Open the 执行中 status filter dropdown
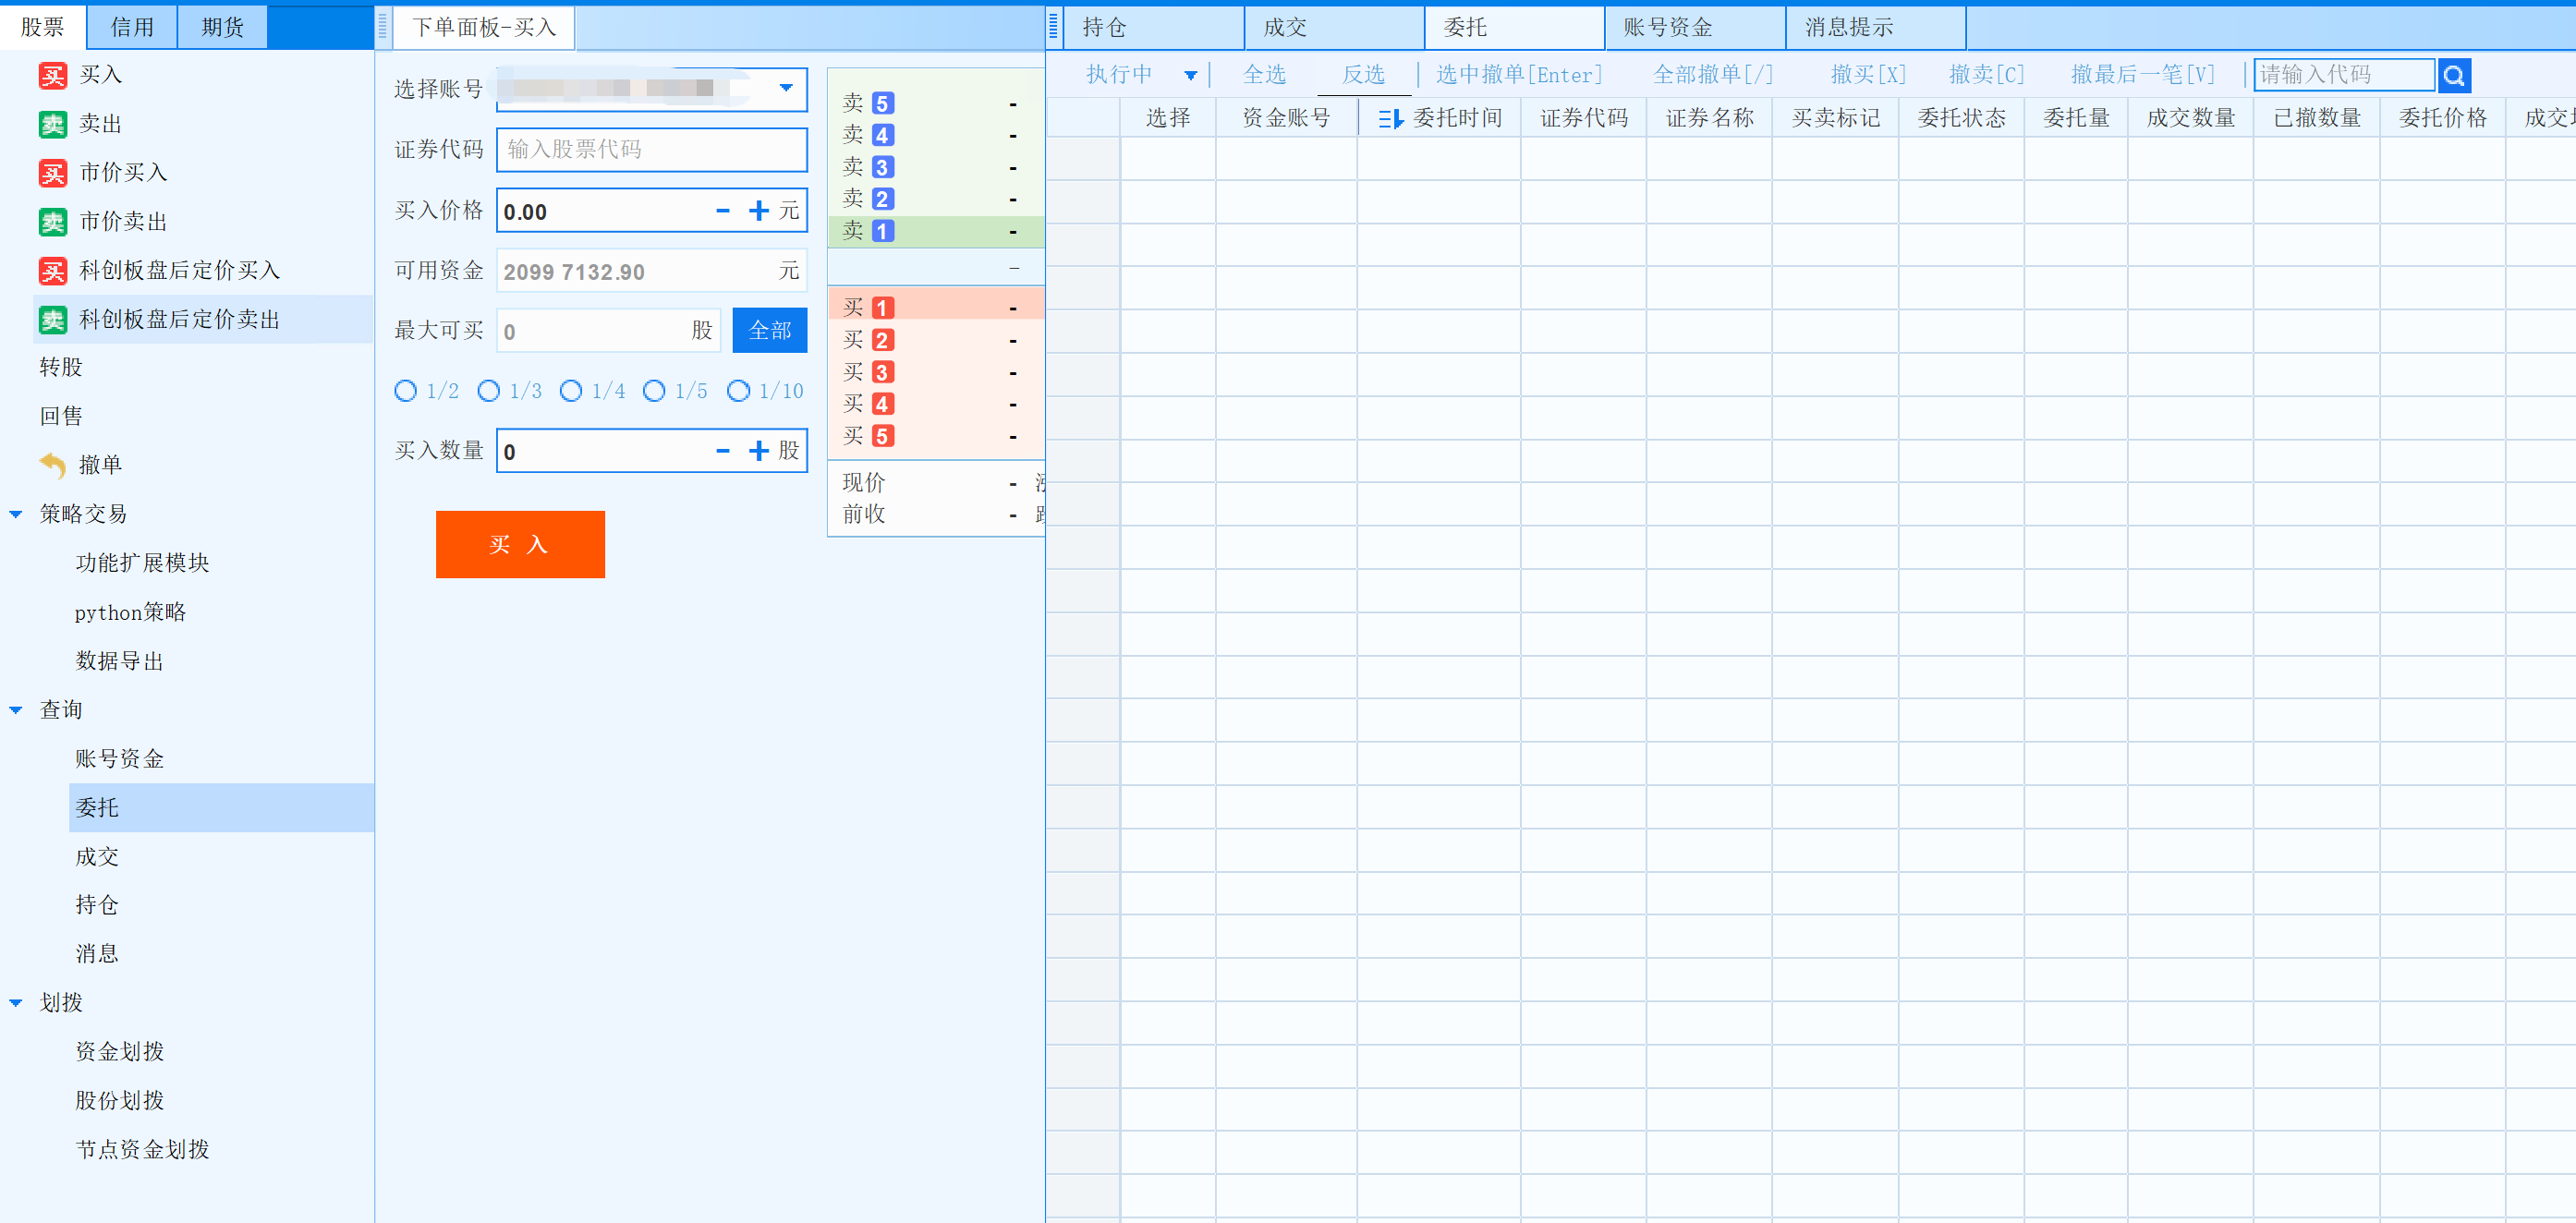This screenshot has width=2576, height=1223. 1190,75
